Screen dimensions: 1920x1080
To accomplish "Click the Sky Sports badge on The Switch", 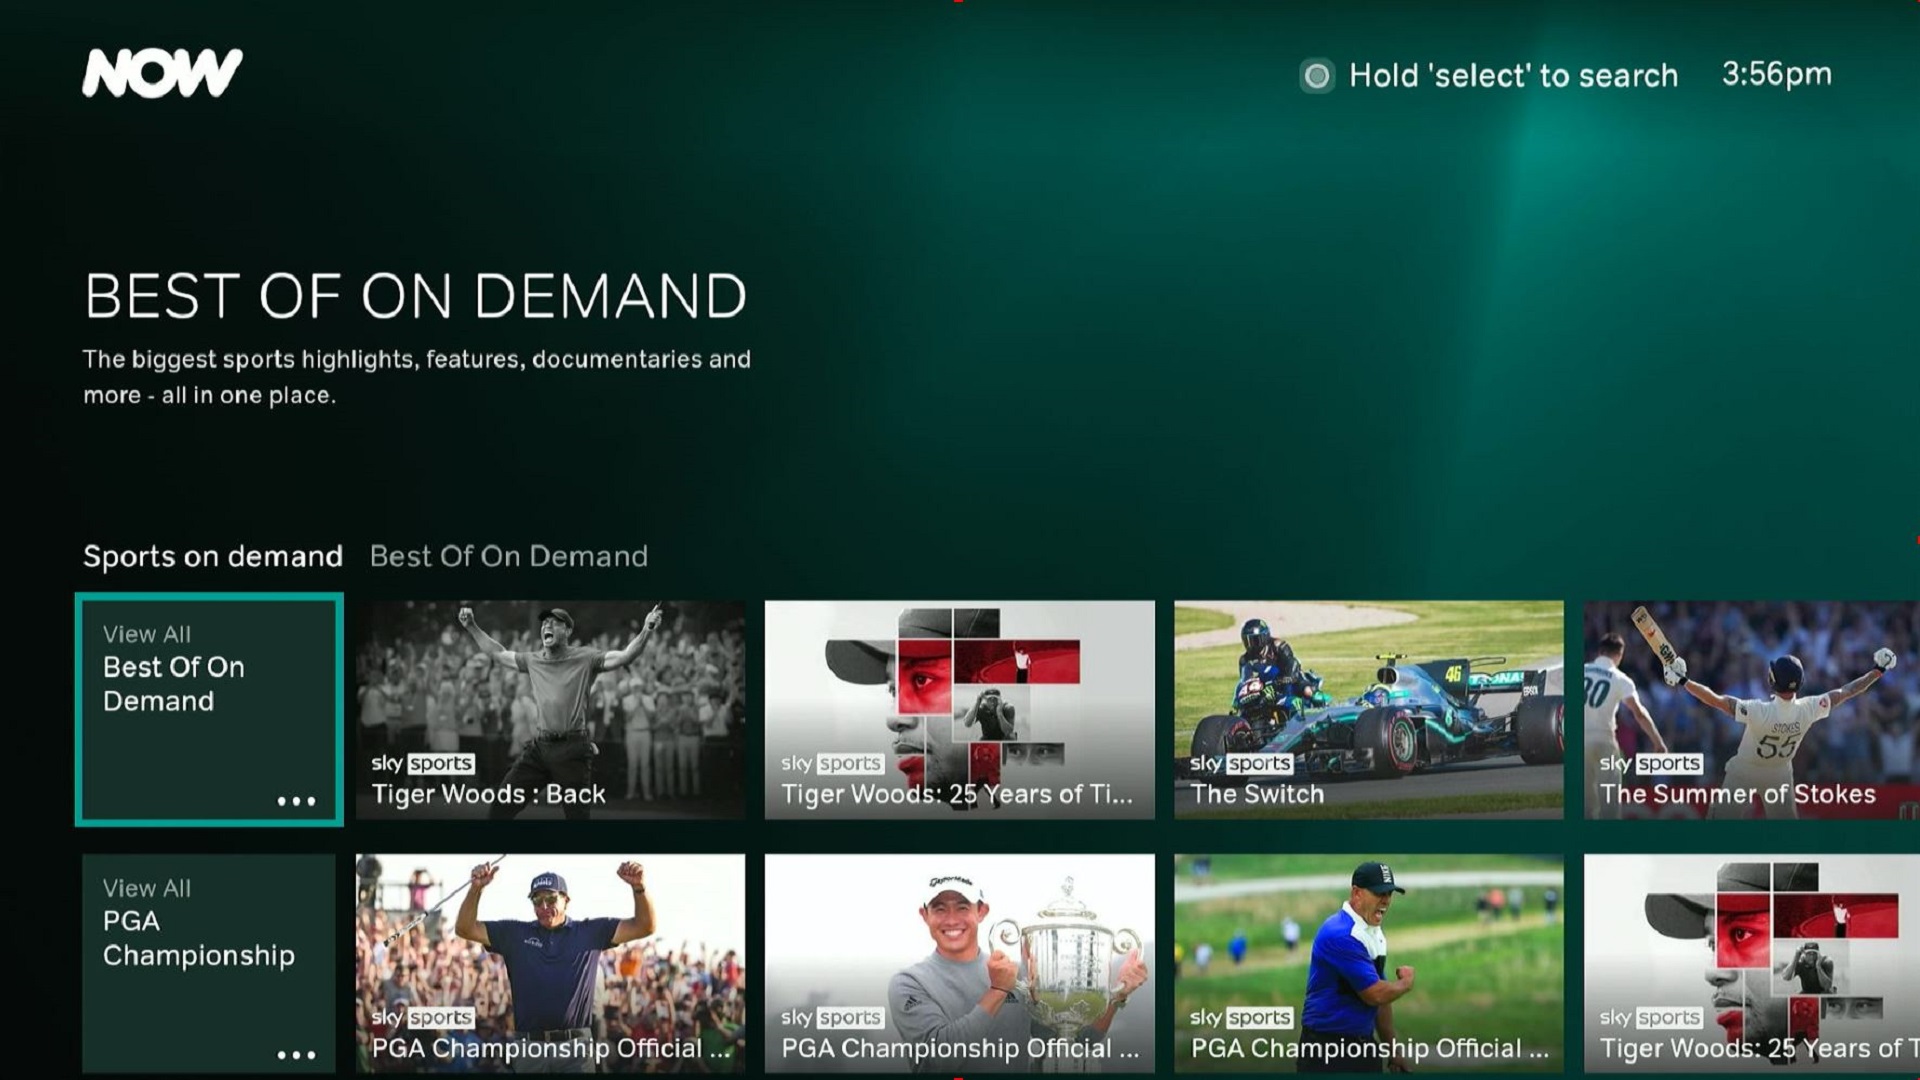I will [1241, 763].
